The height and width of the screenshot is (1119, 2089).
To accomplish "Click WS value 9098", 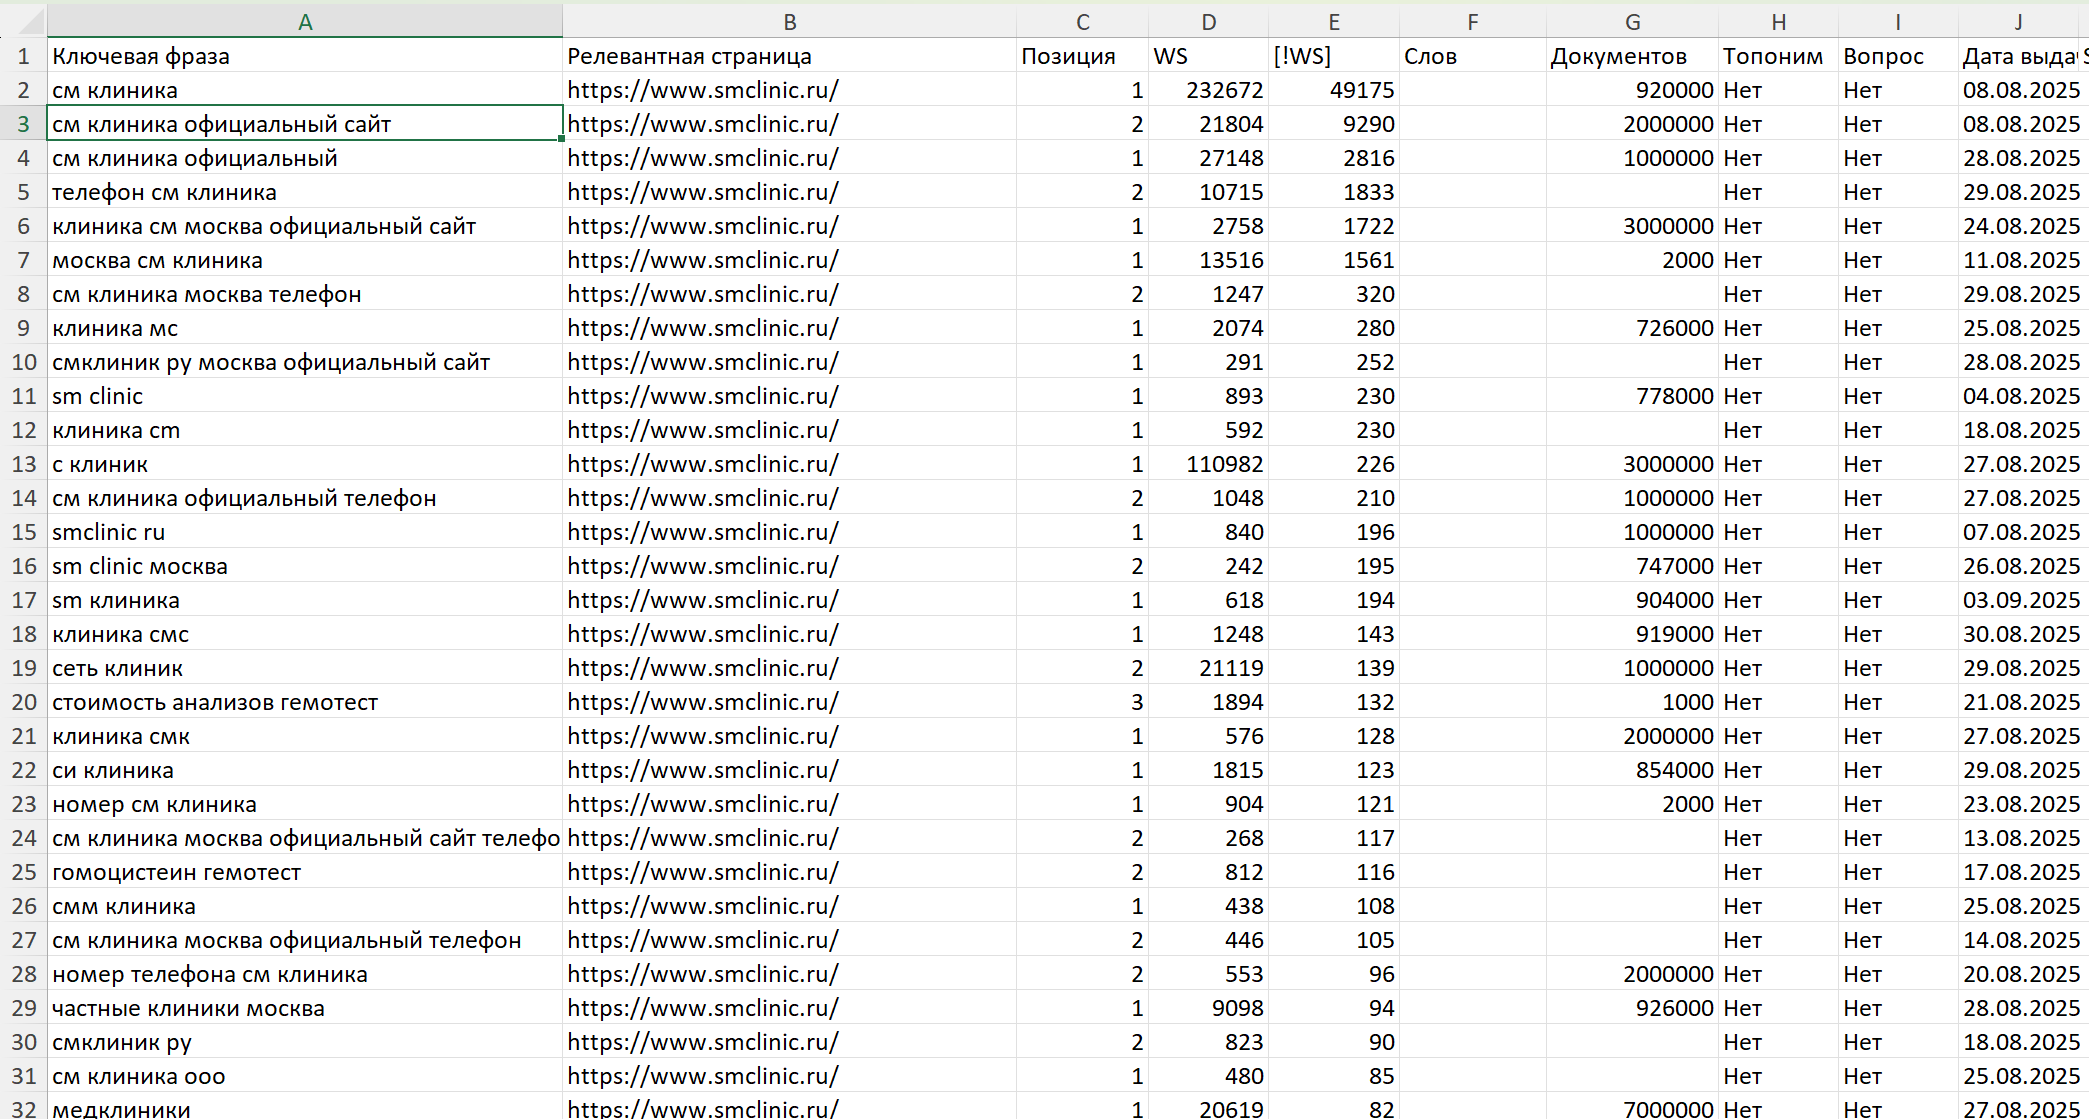I will pyautogui.click(x=1209, y=1008).
